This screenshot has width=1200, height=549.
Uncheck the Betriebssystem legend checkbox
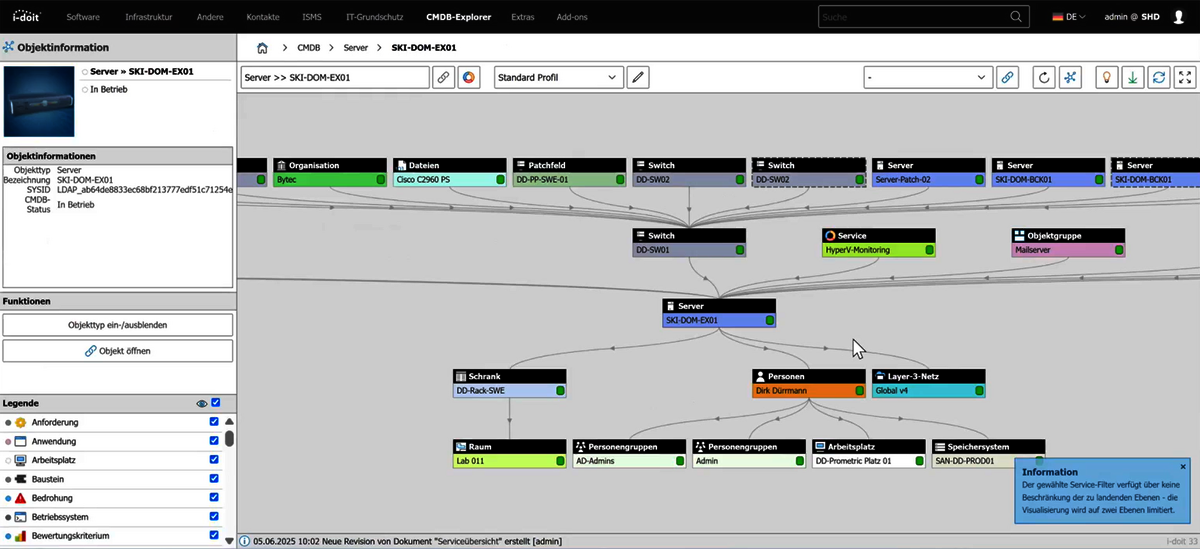pos(214,517)
